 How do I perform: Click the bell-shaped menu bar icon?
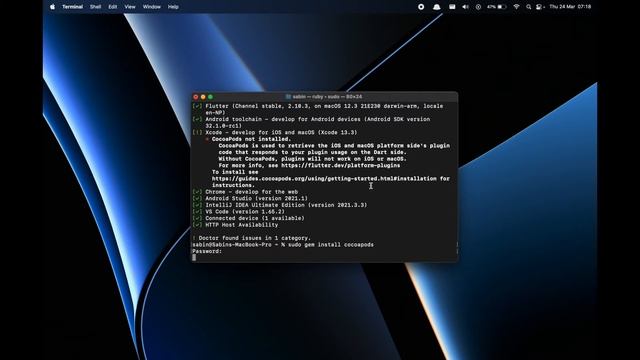tap(437, 7)
